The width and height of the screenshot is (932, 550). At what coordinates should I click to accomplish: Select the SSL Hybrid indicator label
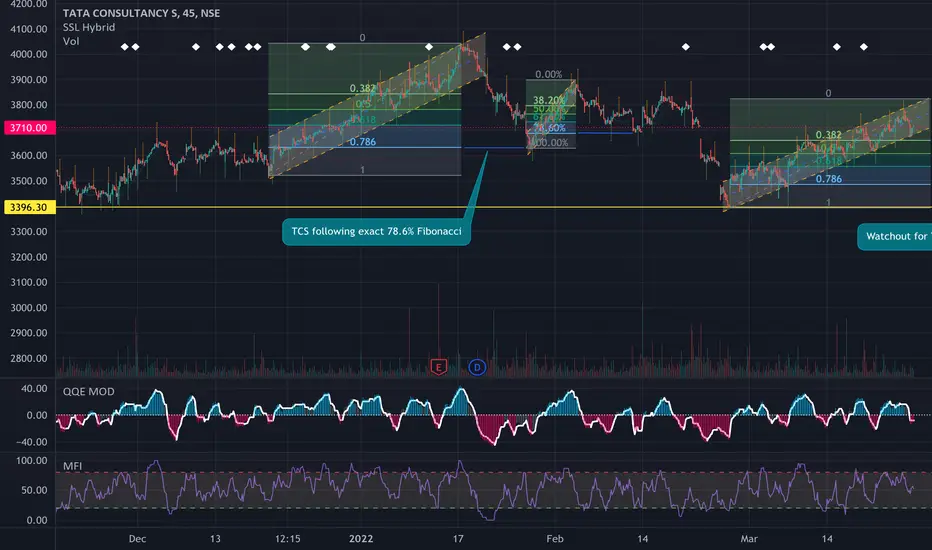tap(89, 27)
